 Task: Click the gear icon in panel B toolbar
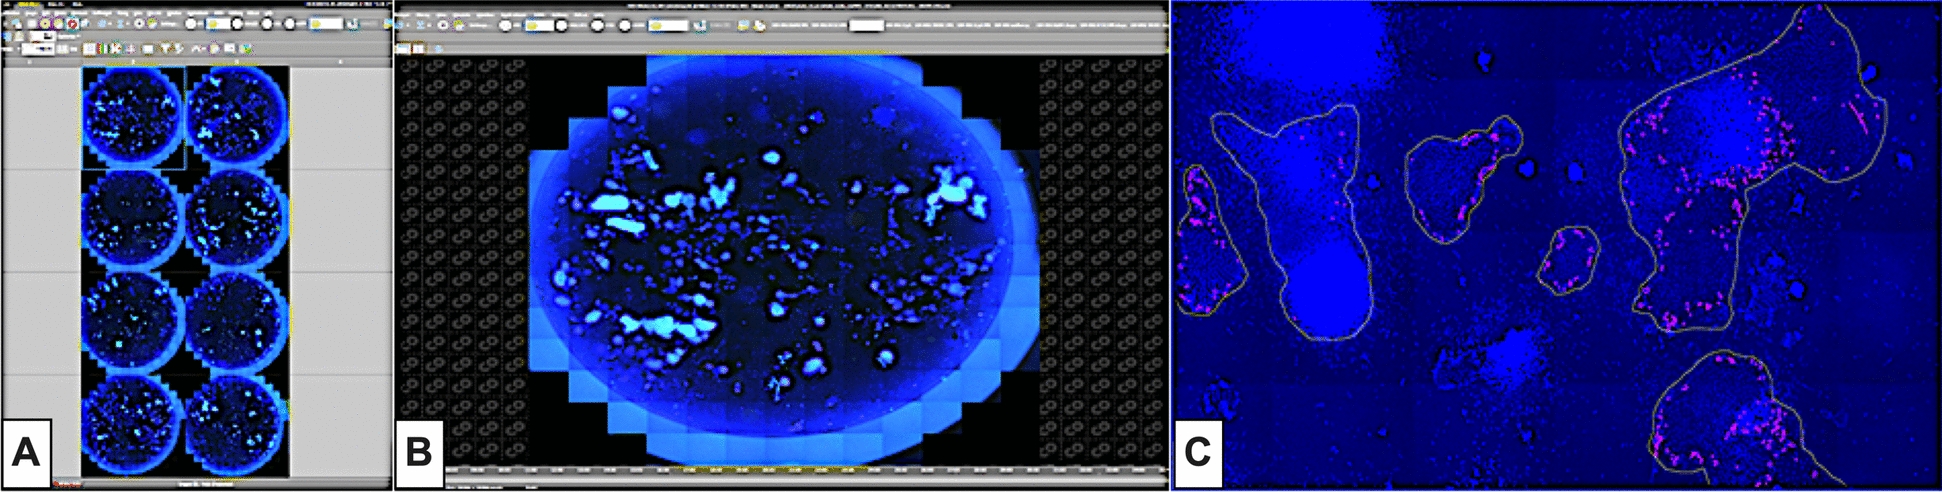tap(443, 25)
